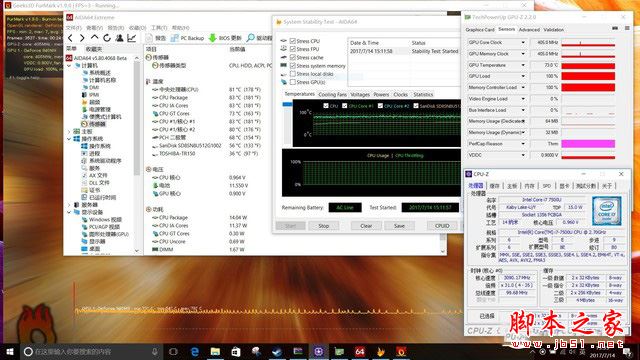The height and width of the screenshot is (360, 640).
Task: Click GPU Temperature red graph bar
Action: (588, 65)
